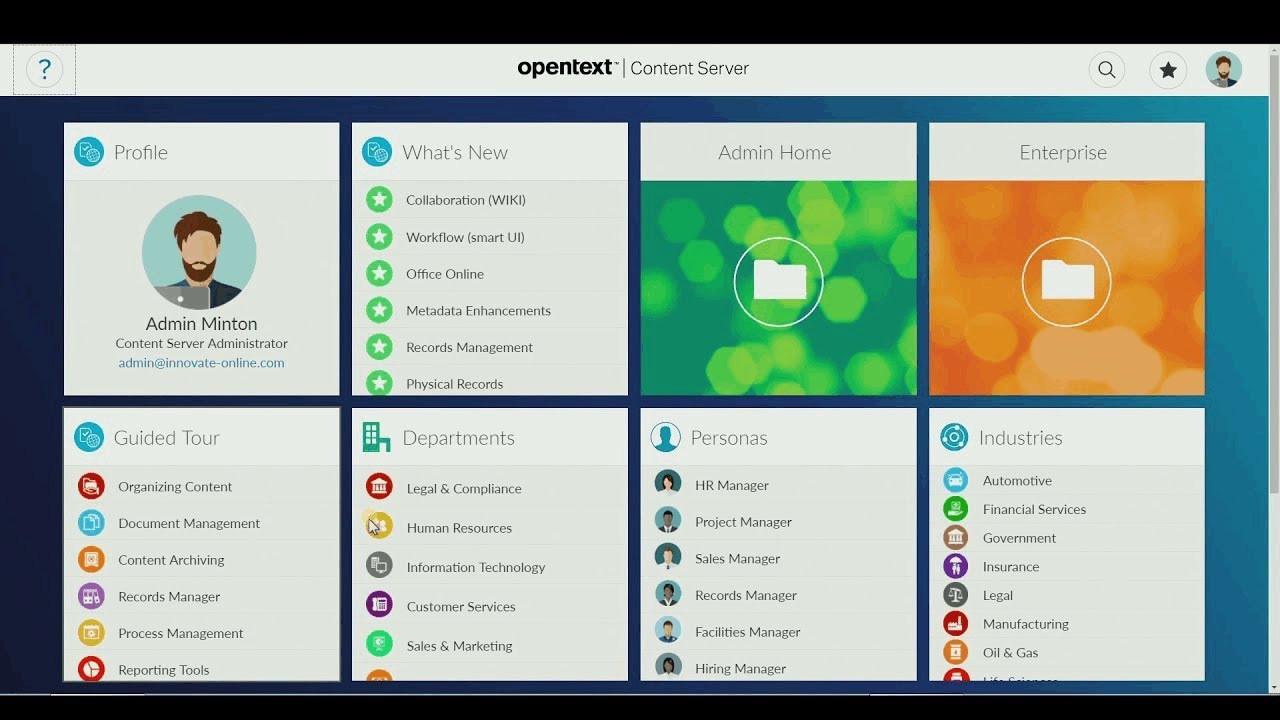Click the Sales & Marketing icon

click(379, 644)
